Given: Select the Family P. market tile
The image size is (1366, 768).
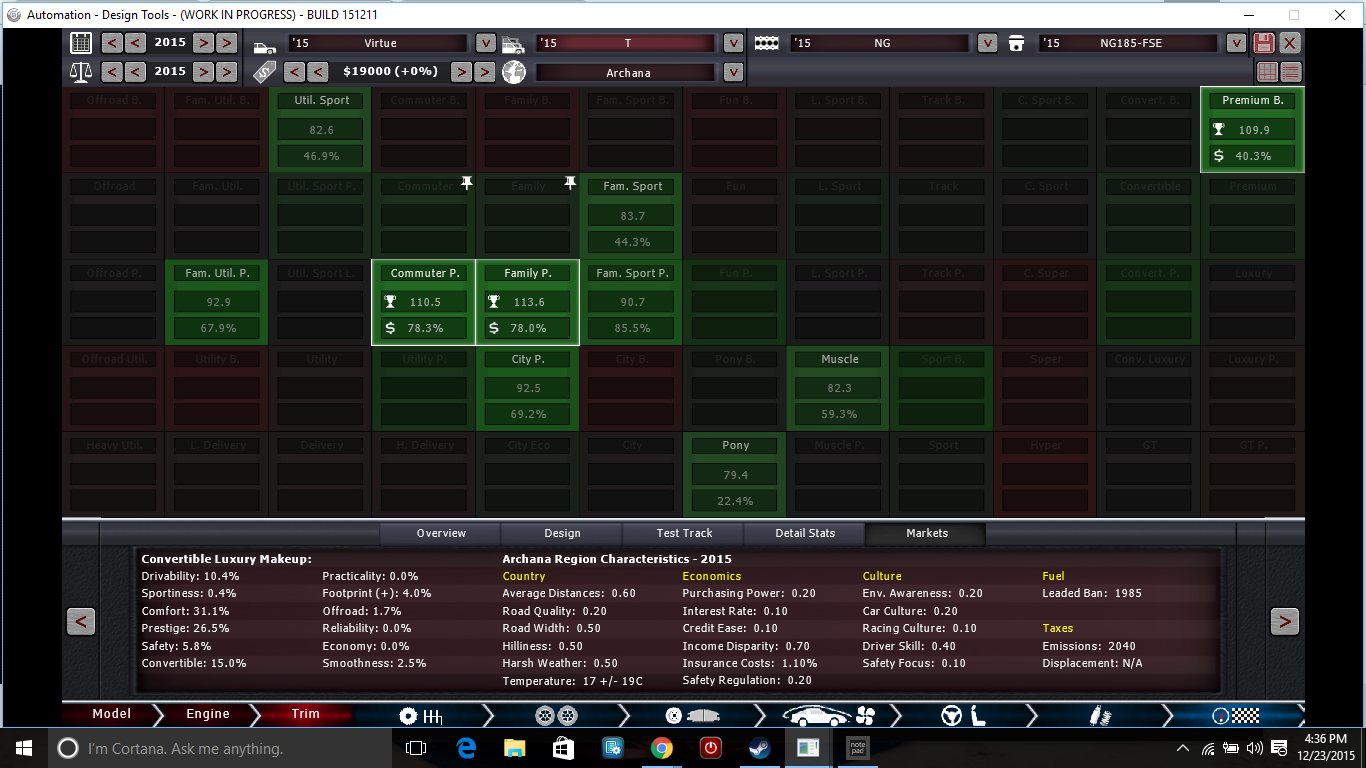Looking at the screenshot, I should pyautogui.click(x=528, y=302).
